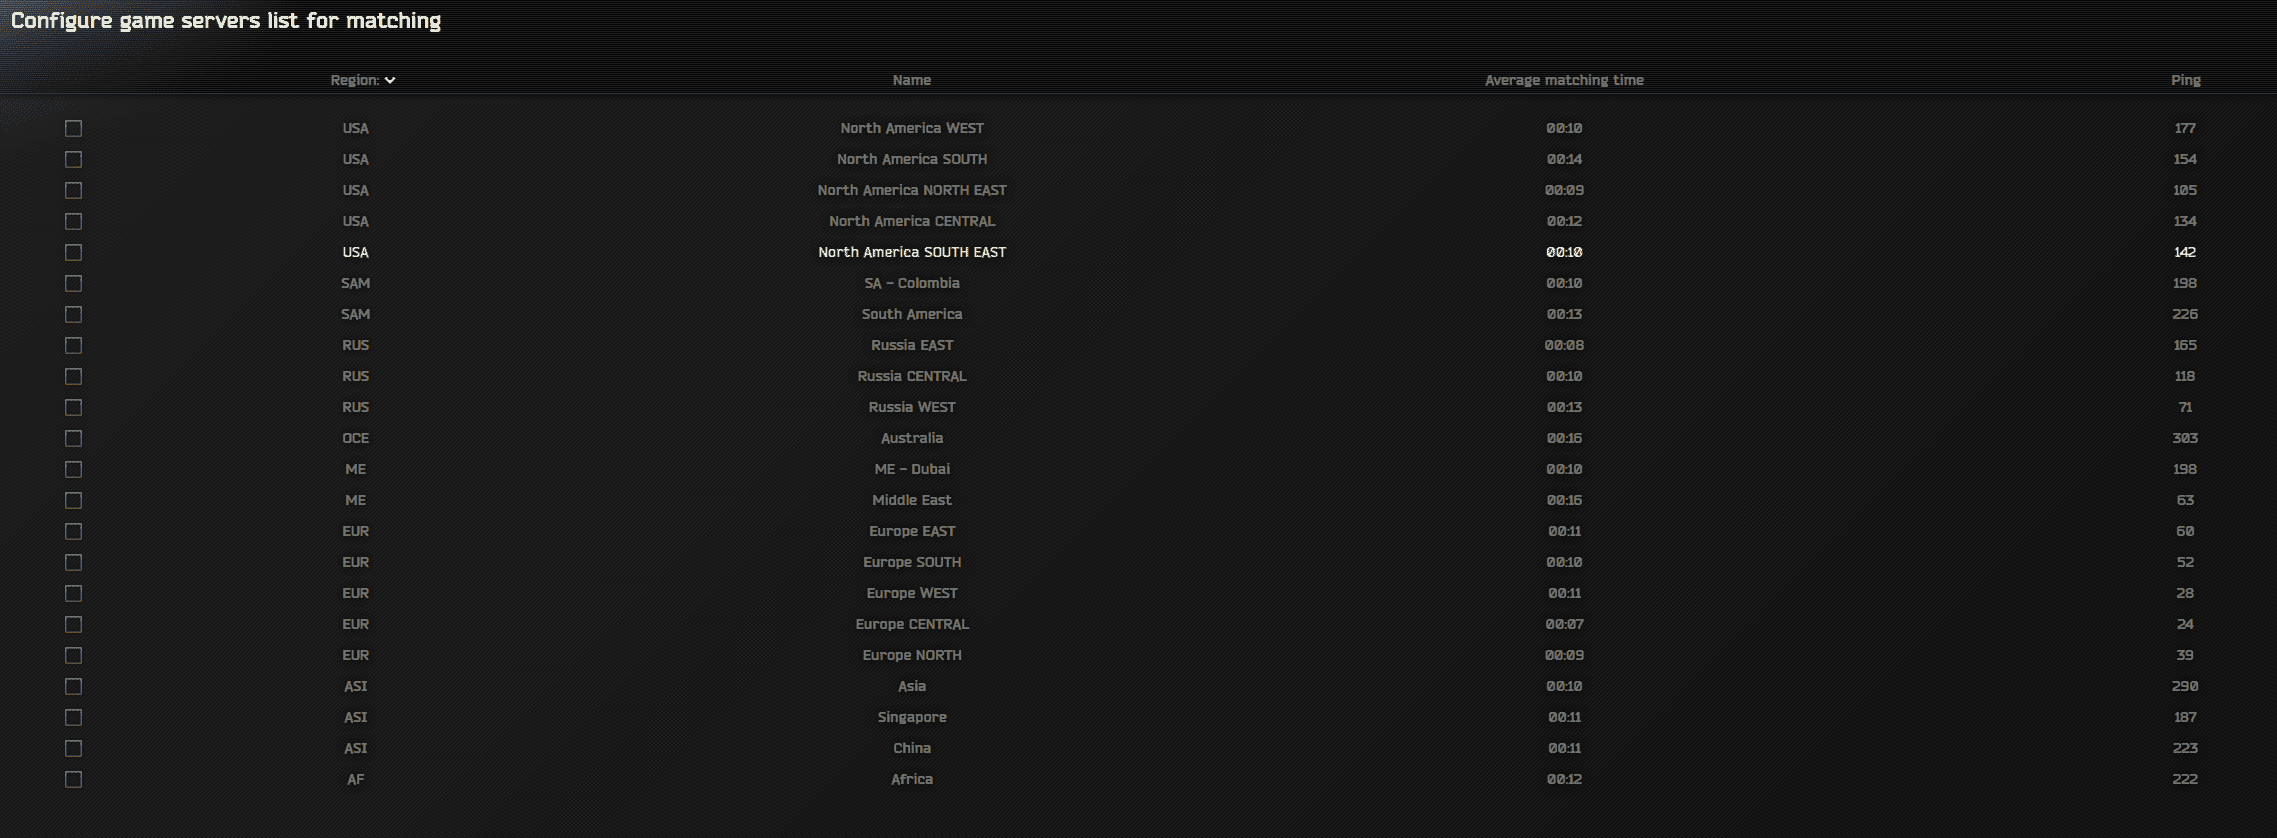2277x838 pixels.
Task: Click the OCE region label
Action: click(355, 438)
